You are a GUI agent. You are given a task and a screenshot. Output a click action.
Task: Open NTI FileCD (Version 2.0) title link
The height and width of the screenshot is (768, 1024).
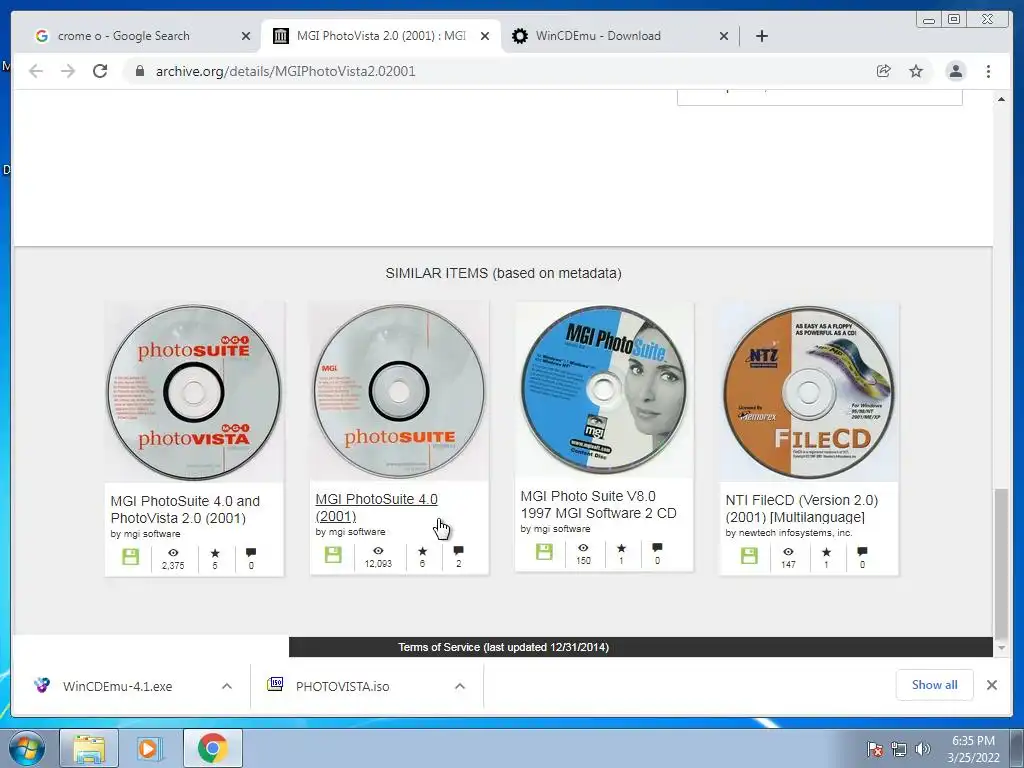(x=802, y=508)
